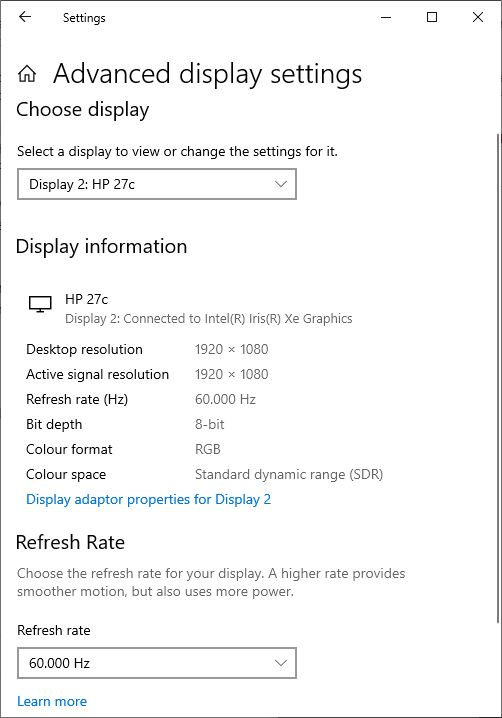Open Display adaptor properties for Display 2
Image resolution: width=502 pixels, height=718 pixels.
(148, 499)
